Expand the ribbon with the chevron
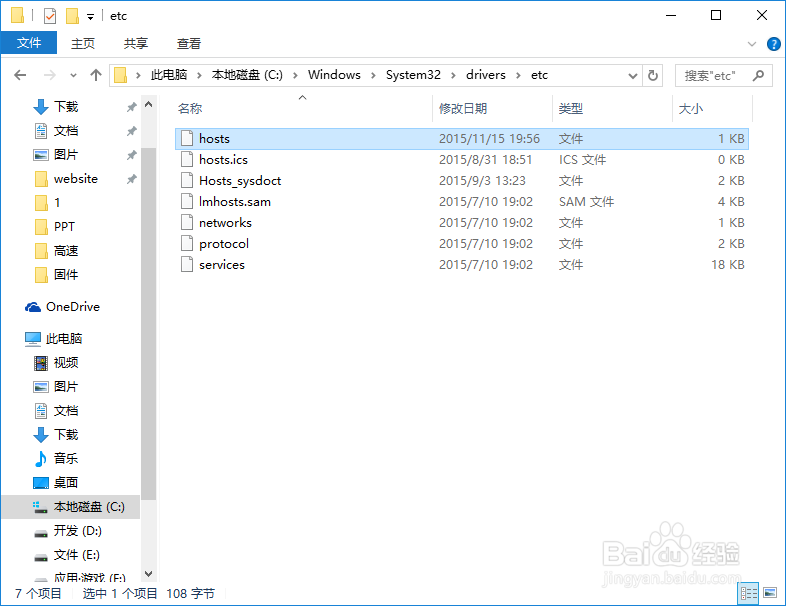The image size is (786, 606). (751, 44)
